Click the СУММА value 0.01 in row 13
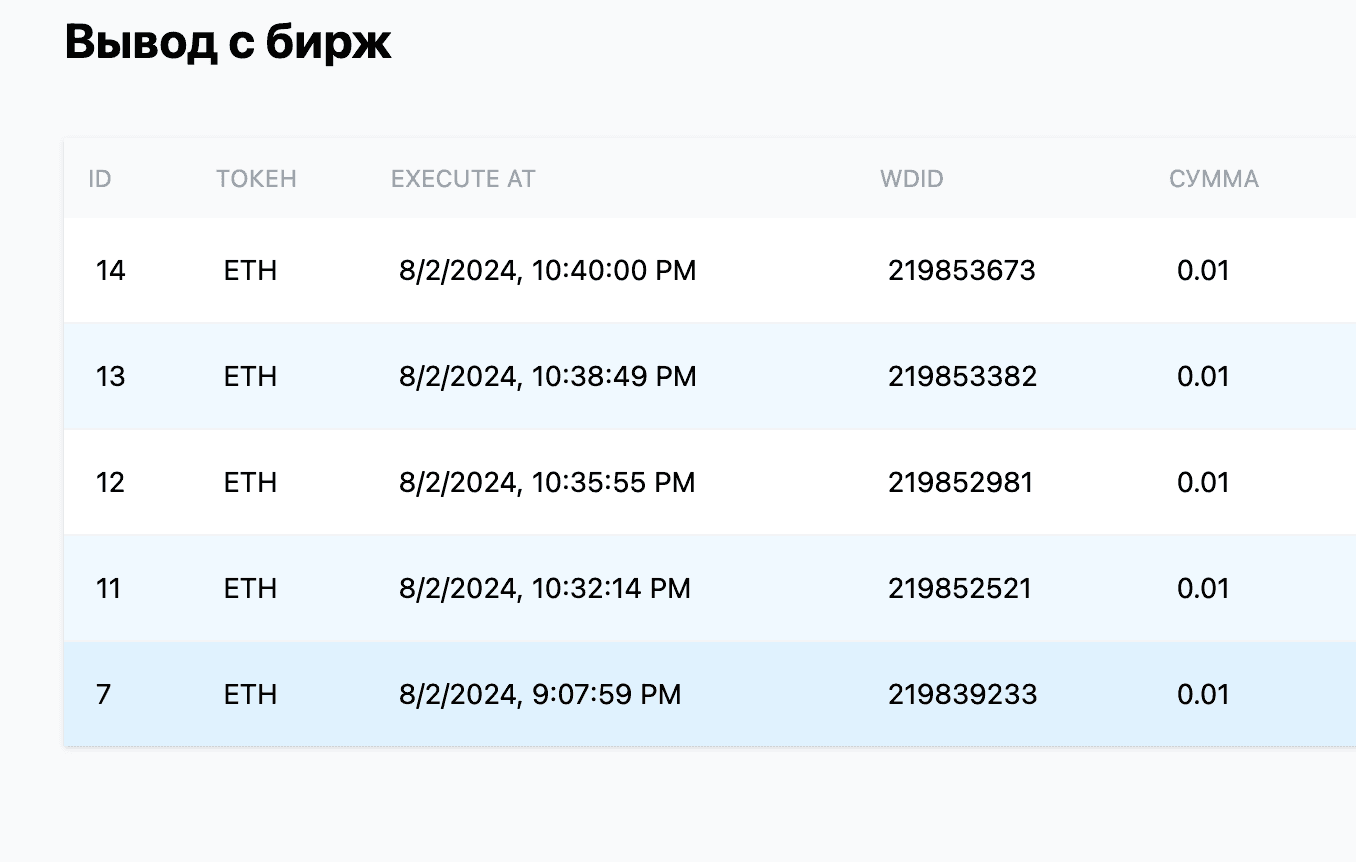The width and height of the screenshot is (1356, 862). (x=1203, y=376)
